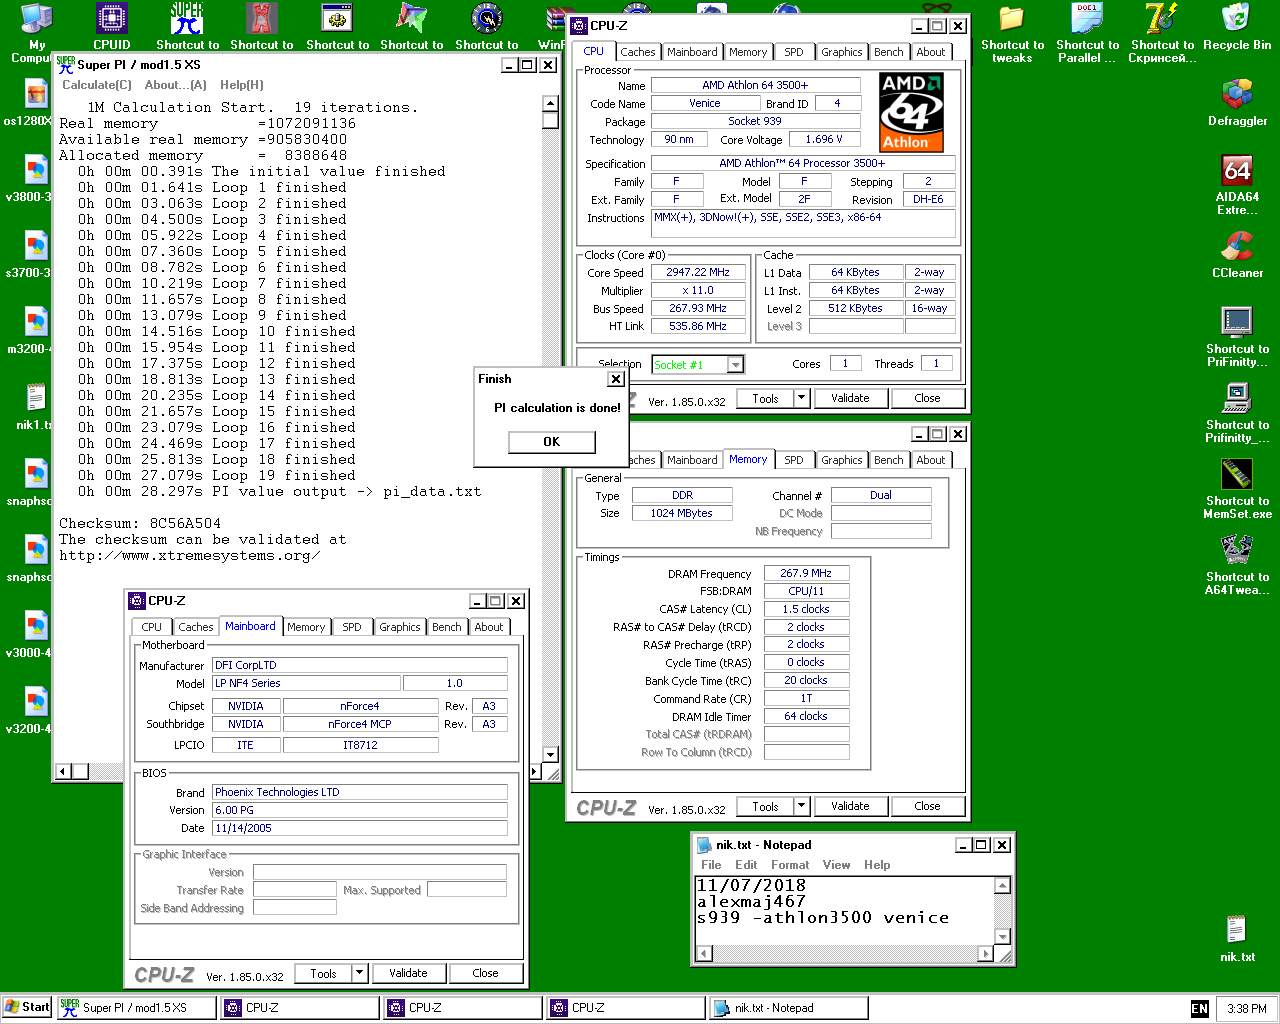The width and height of the screenshot is (1280, 1024).
Task: Open the gear-window desktop shortcut icon
Action: [337, 19]
